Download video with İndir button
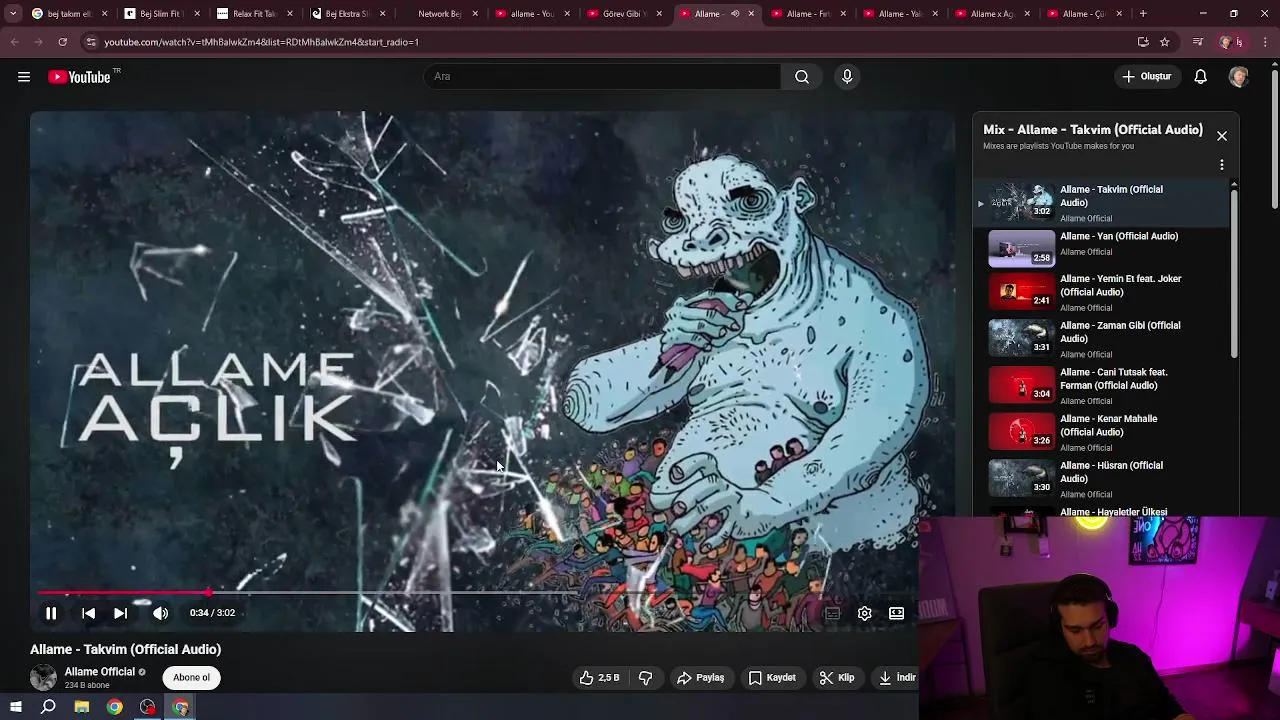1280x720 pixels. pyautogui.click(x=897, y=678)
